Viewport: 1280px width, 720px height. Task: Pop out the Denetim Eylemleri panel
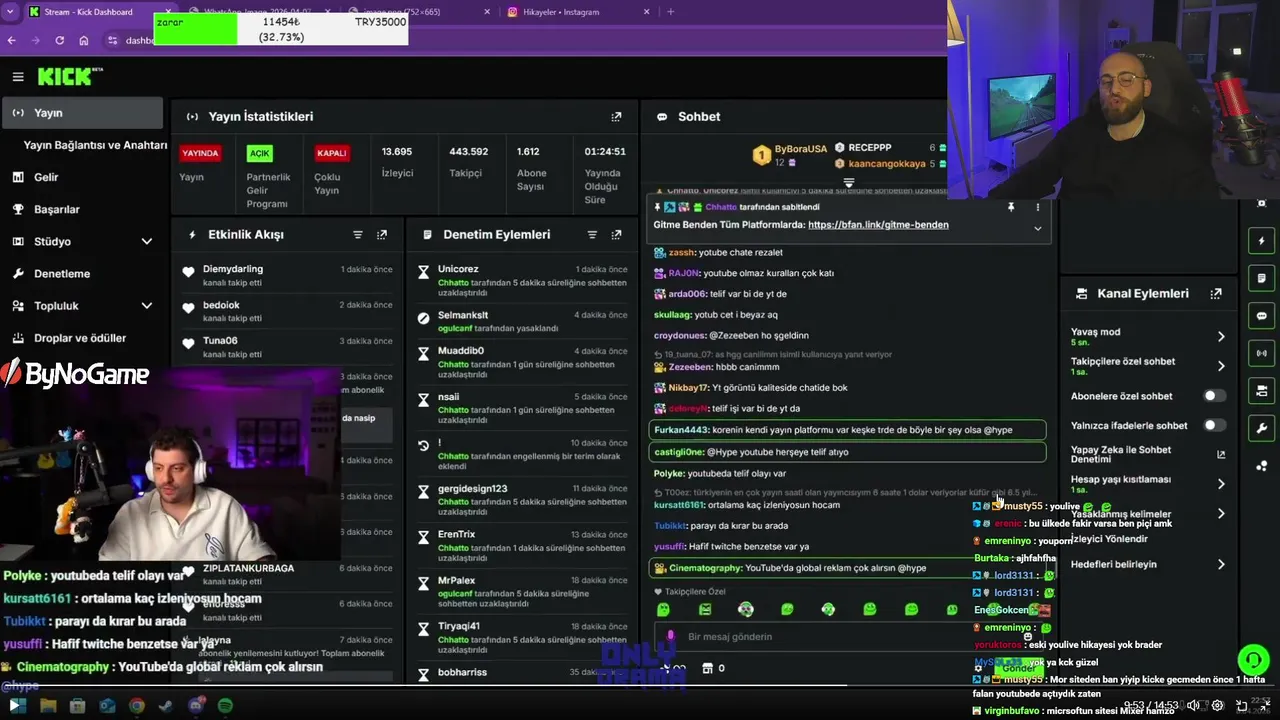coord(616,235)
